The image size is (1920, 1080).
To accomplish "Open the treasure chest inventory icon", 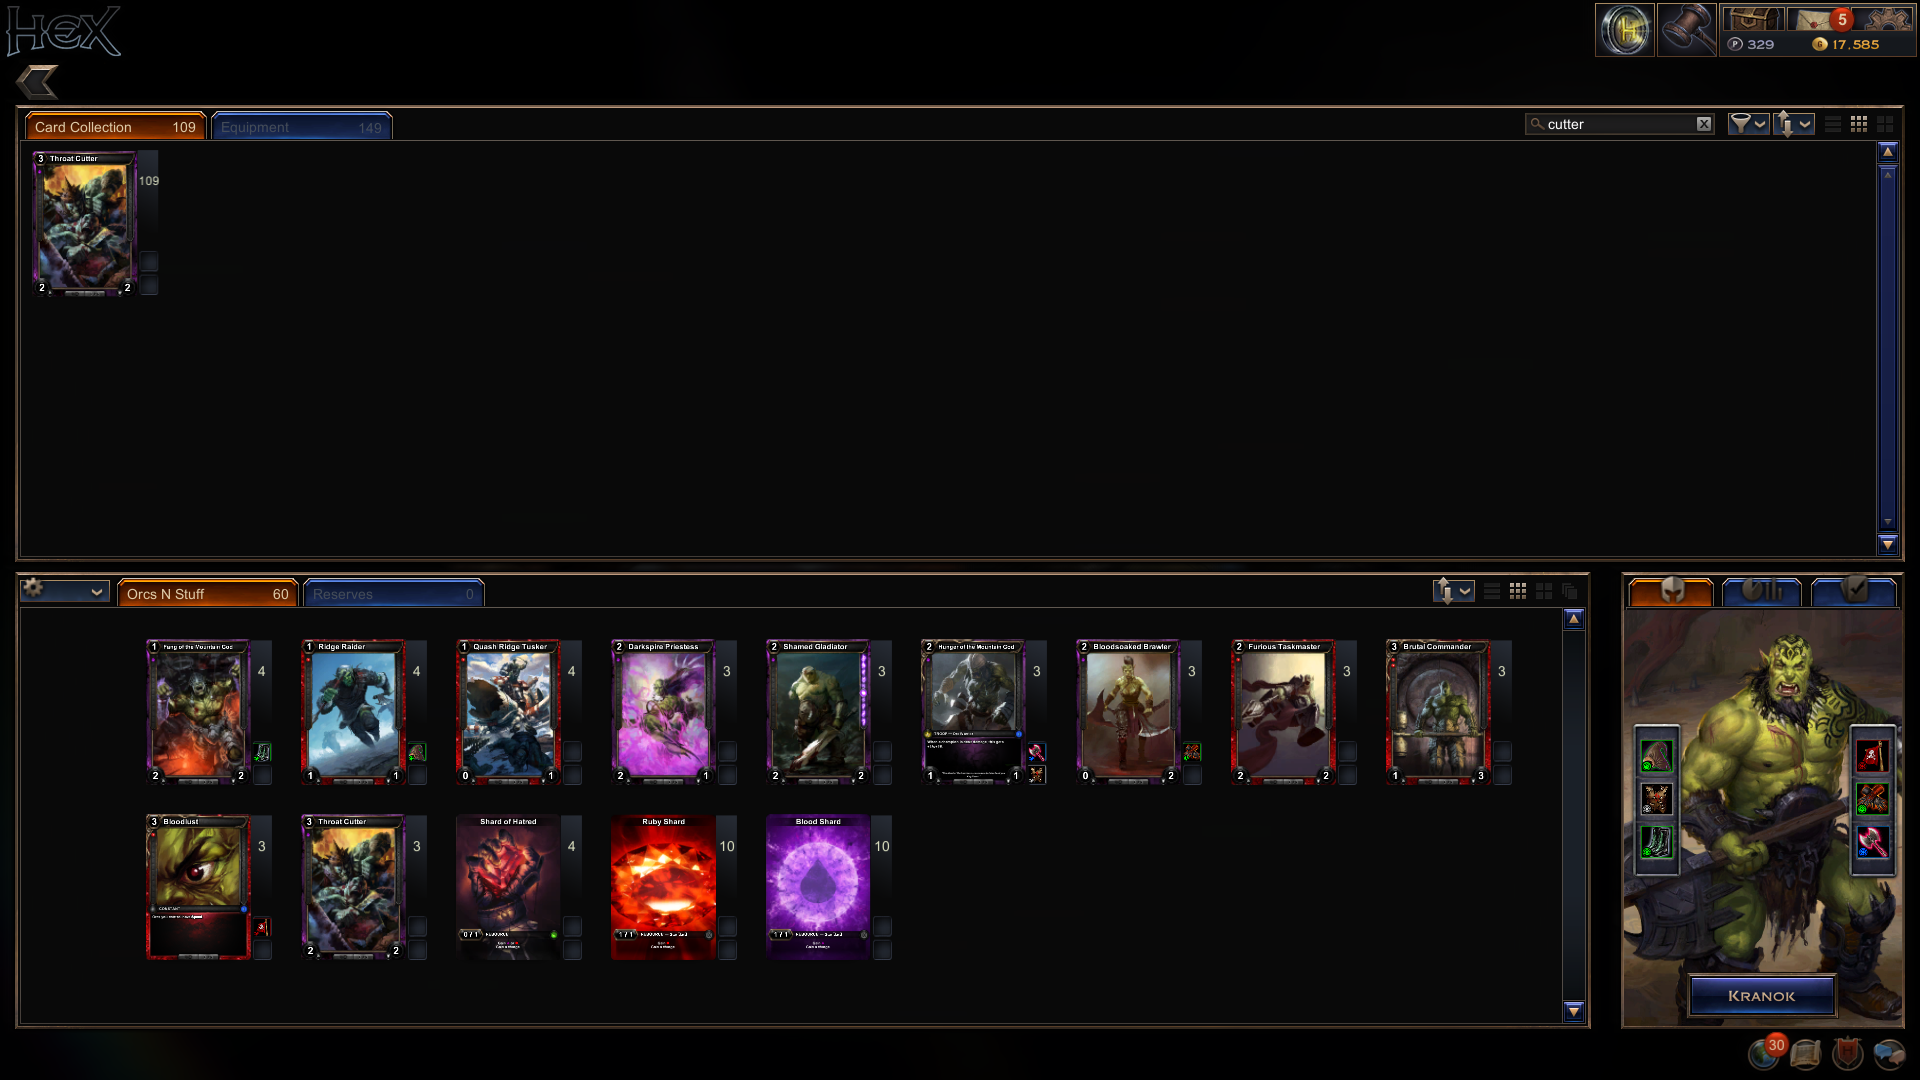I will (1752, 19).
